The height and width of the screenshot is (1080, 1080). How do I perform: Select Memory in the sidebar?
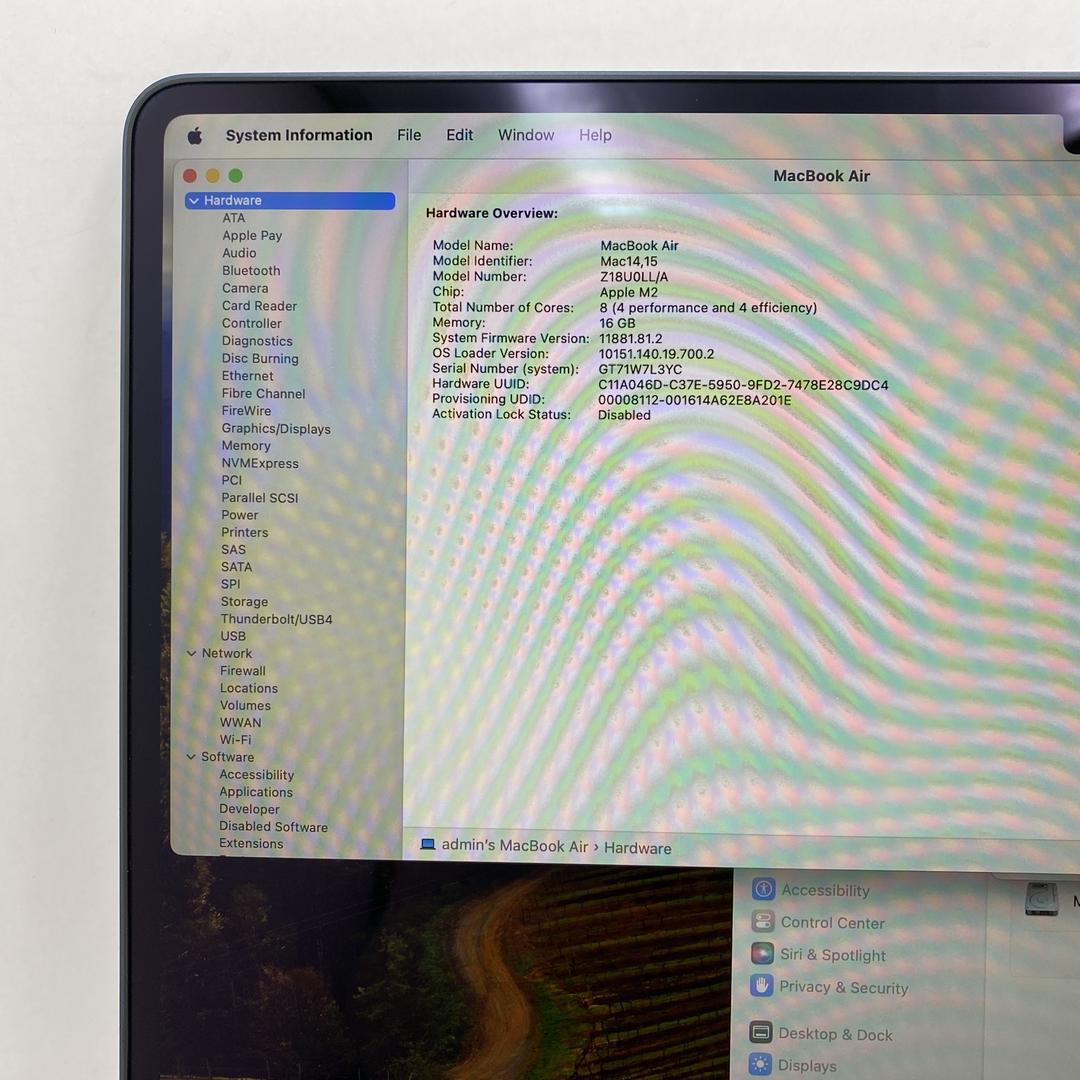245,446
